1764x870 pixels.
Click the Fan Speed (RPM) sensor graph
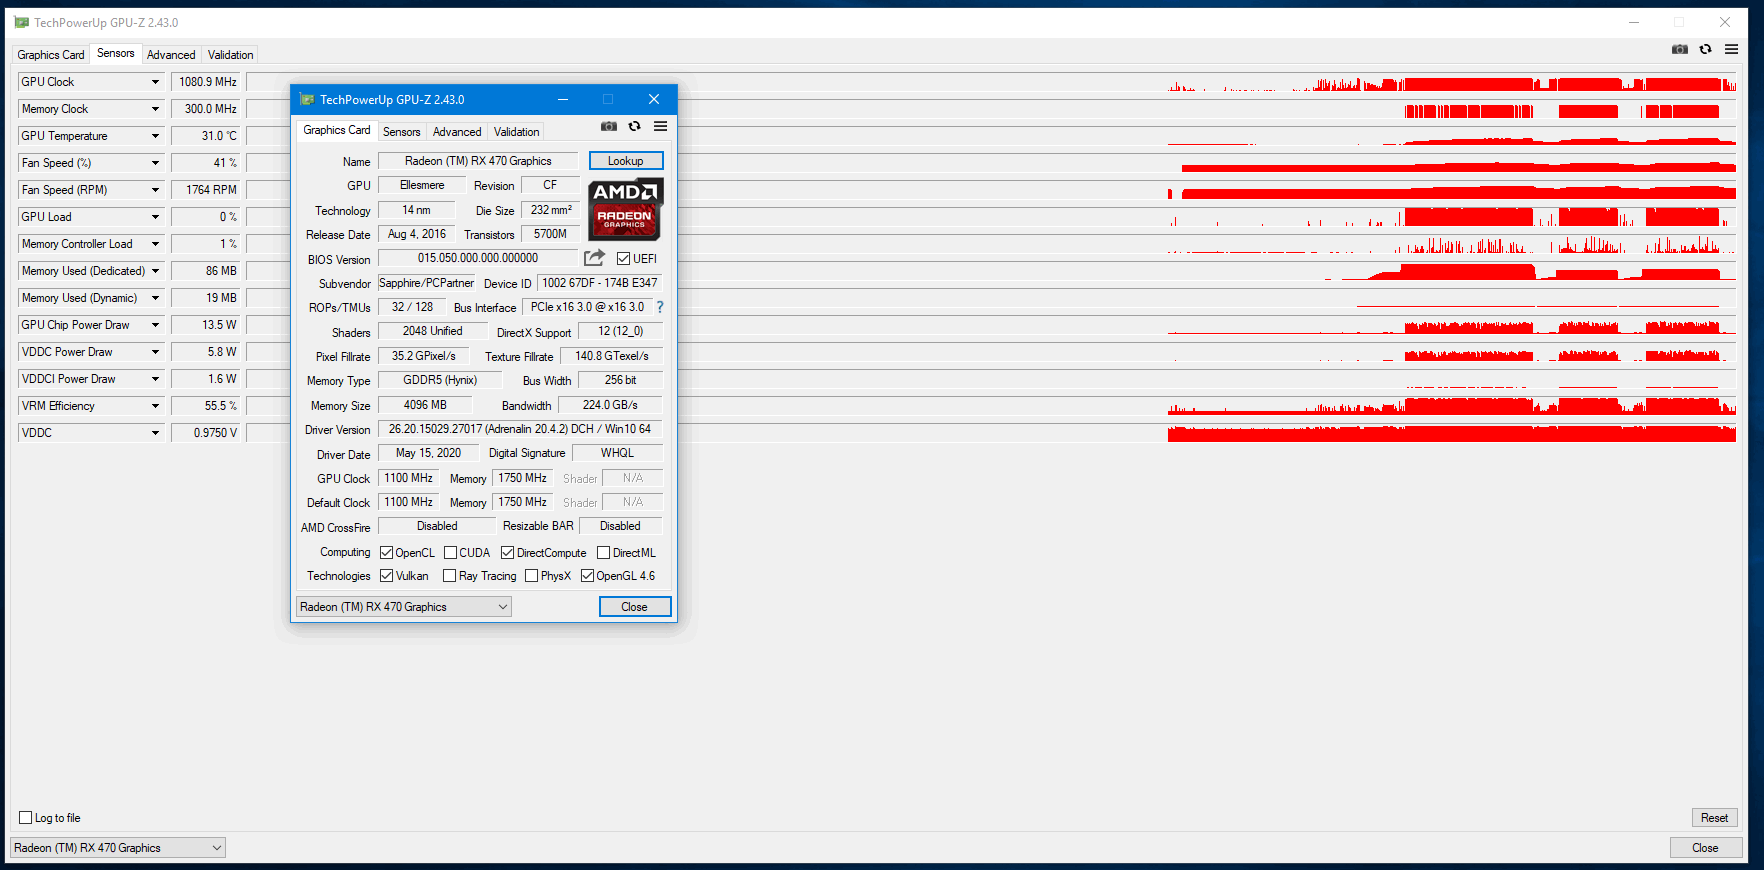pos(992,190)
